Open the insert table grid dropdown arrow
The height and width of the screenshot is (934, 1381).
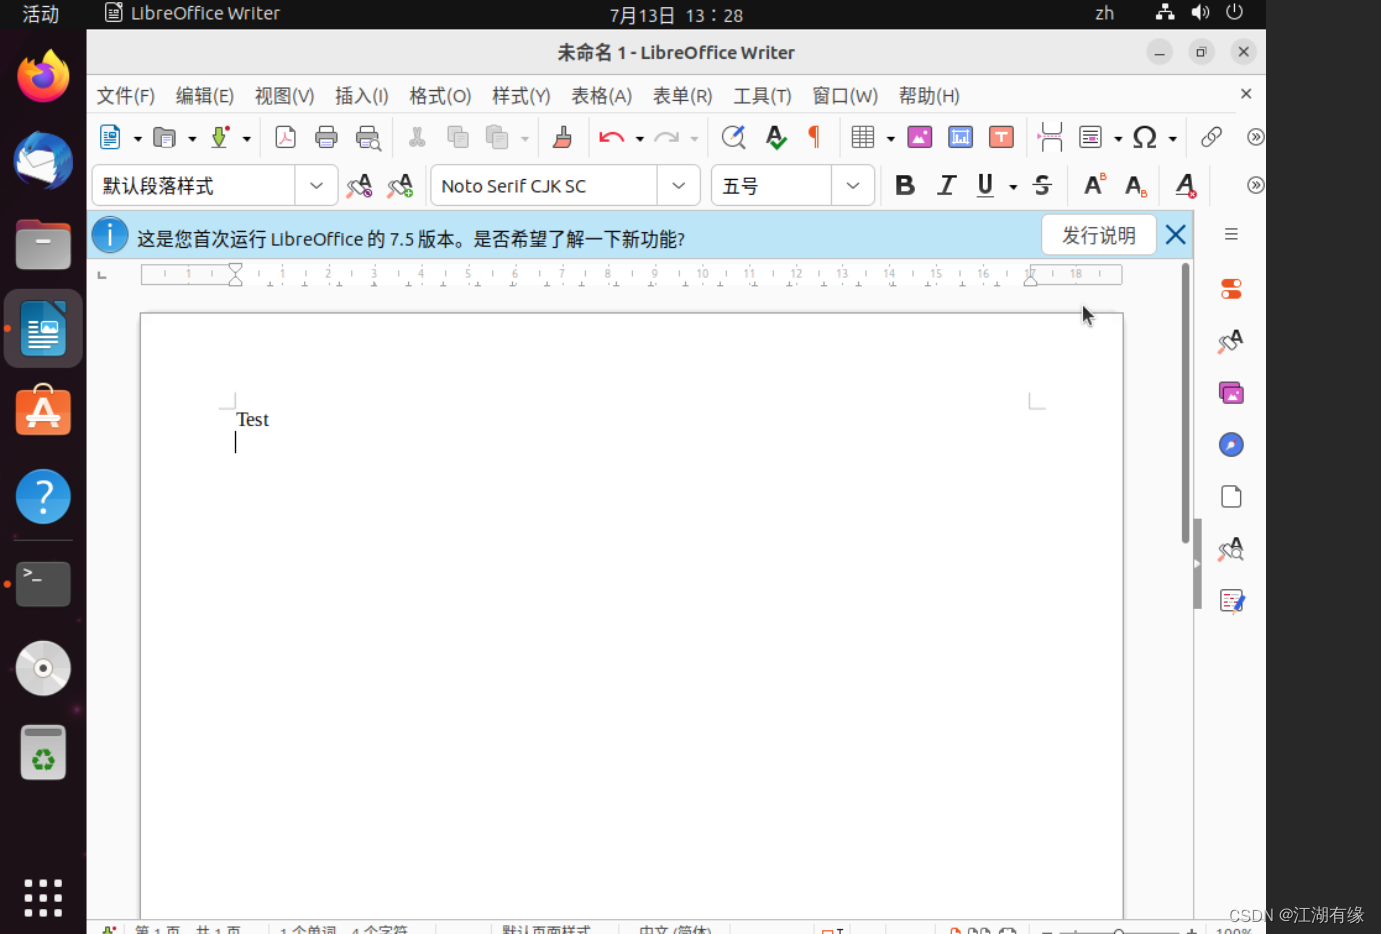pos(890,139)
